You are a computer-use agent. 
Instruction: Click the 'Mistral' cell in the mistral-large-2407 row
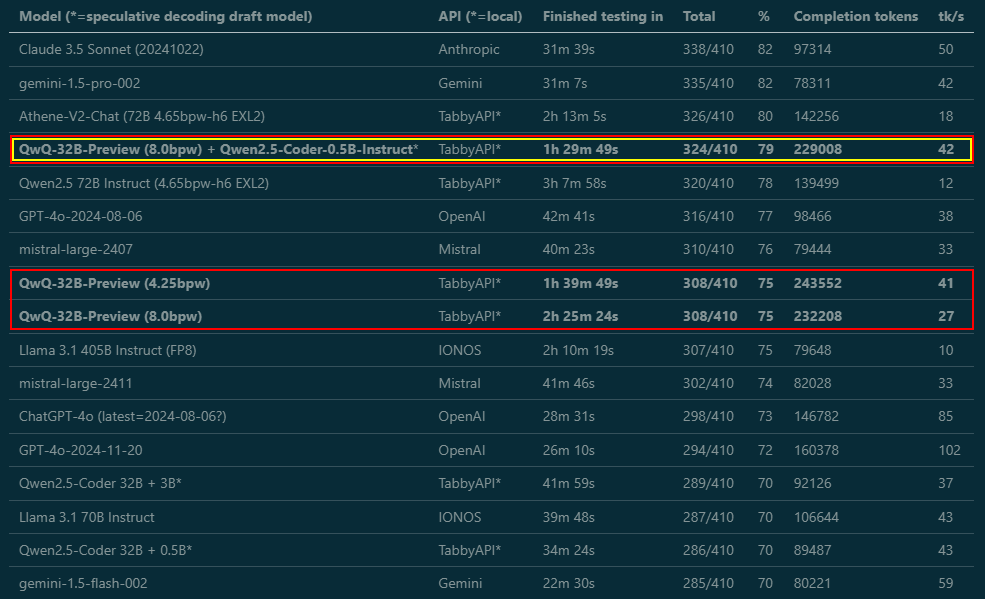(459, 250)
